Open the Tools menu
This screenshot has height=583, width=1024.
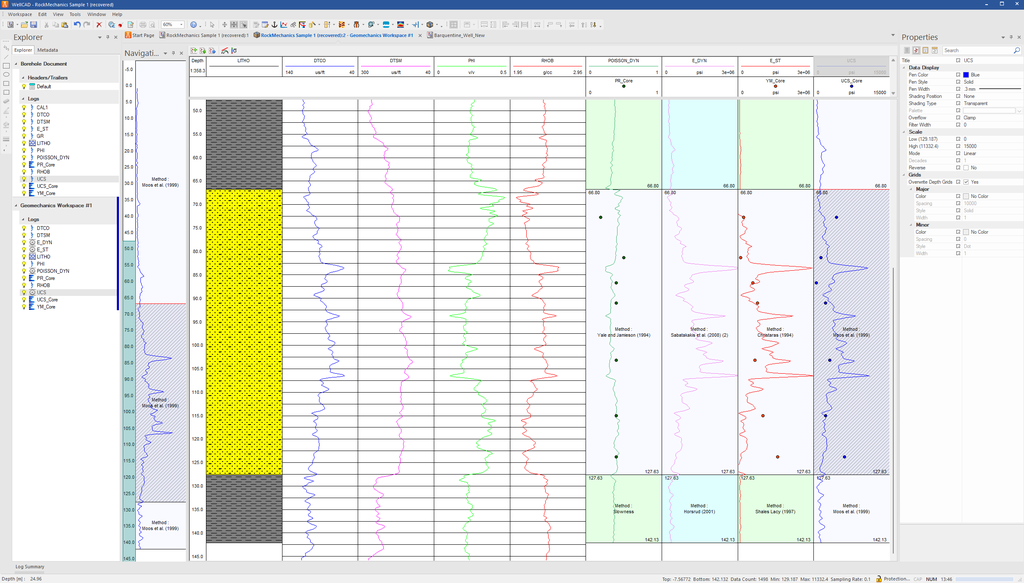click(75, 15)
